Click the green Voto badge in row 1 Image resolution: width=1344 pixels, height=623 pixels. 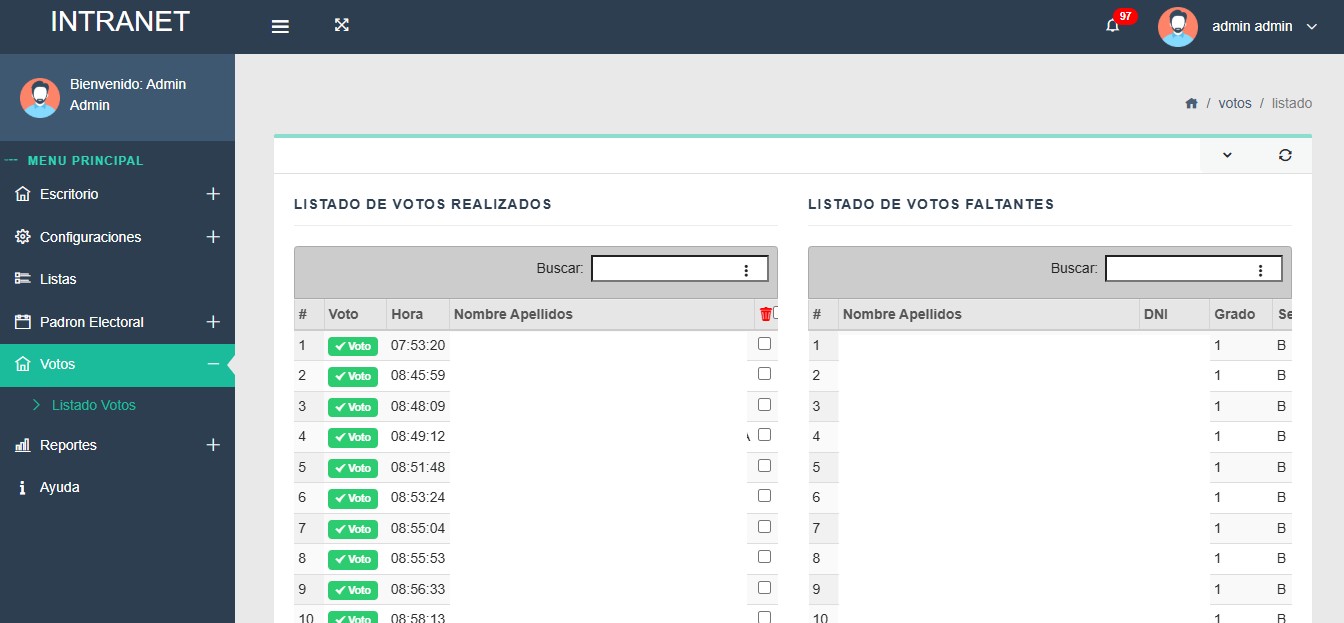coord(353,346)
